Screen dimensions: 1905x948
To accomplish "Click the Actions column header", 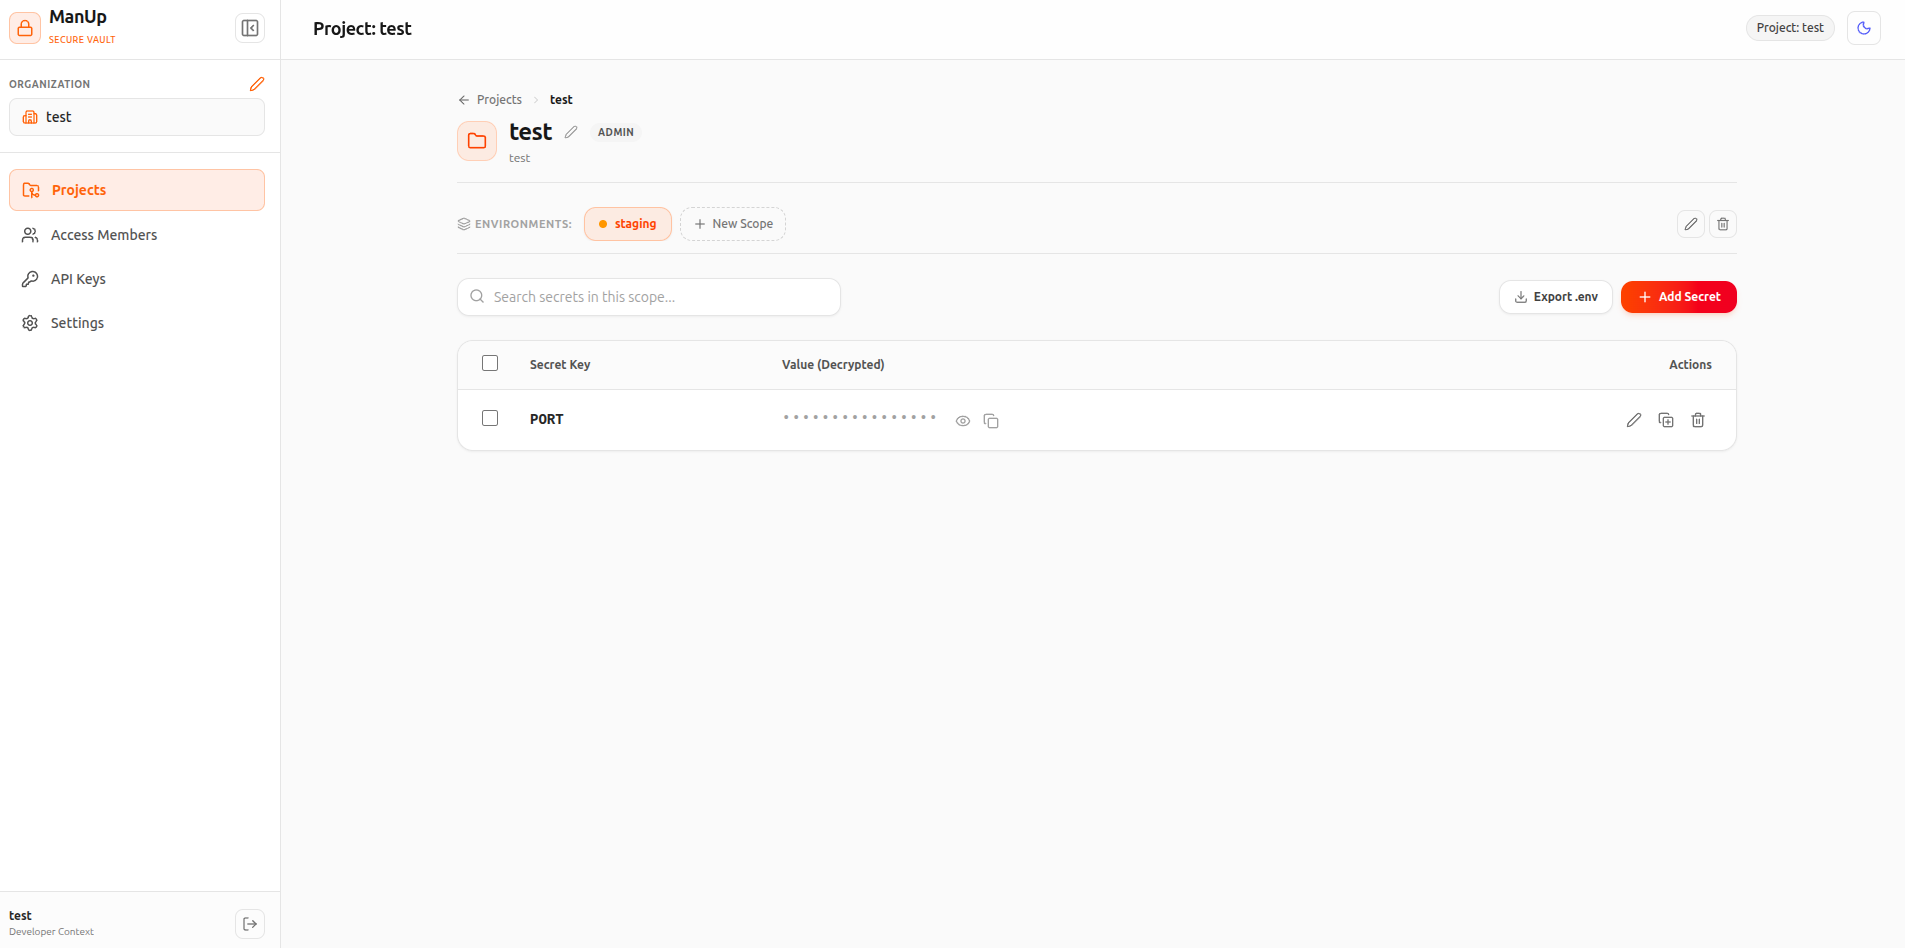I will 1690,365.
